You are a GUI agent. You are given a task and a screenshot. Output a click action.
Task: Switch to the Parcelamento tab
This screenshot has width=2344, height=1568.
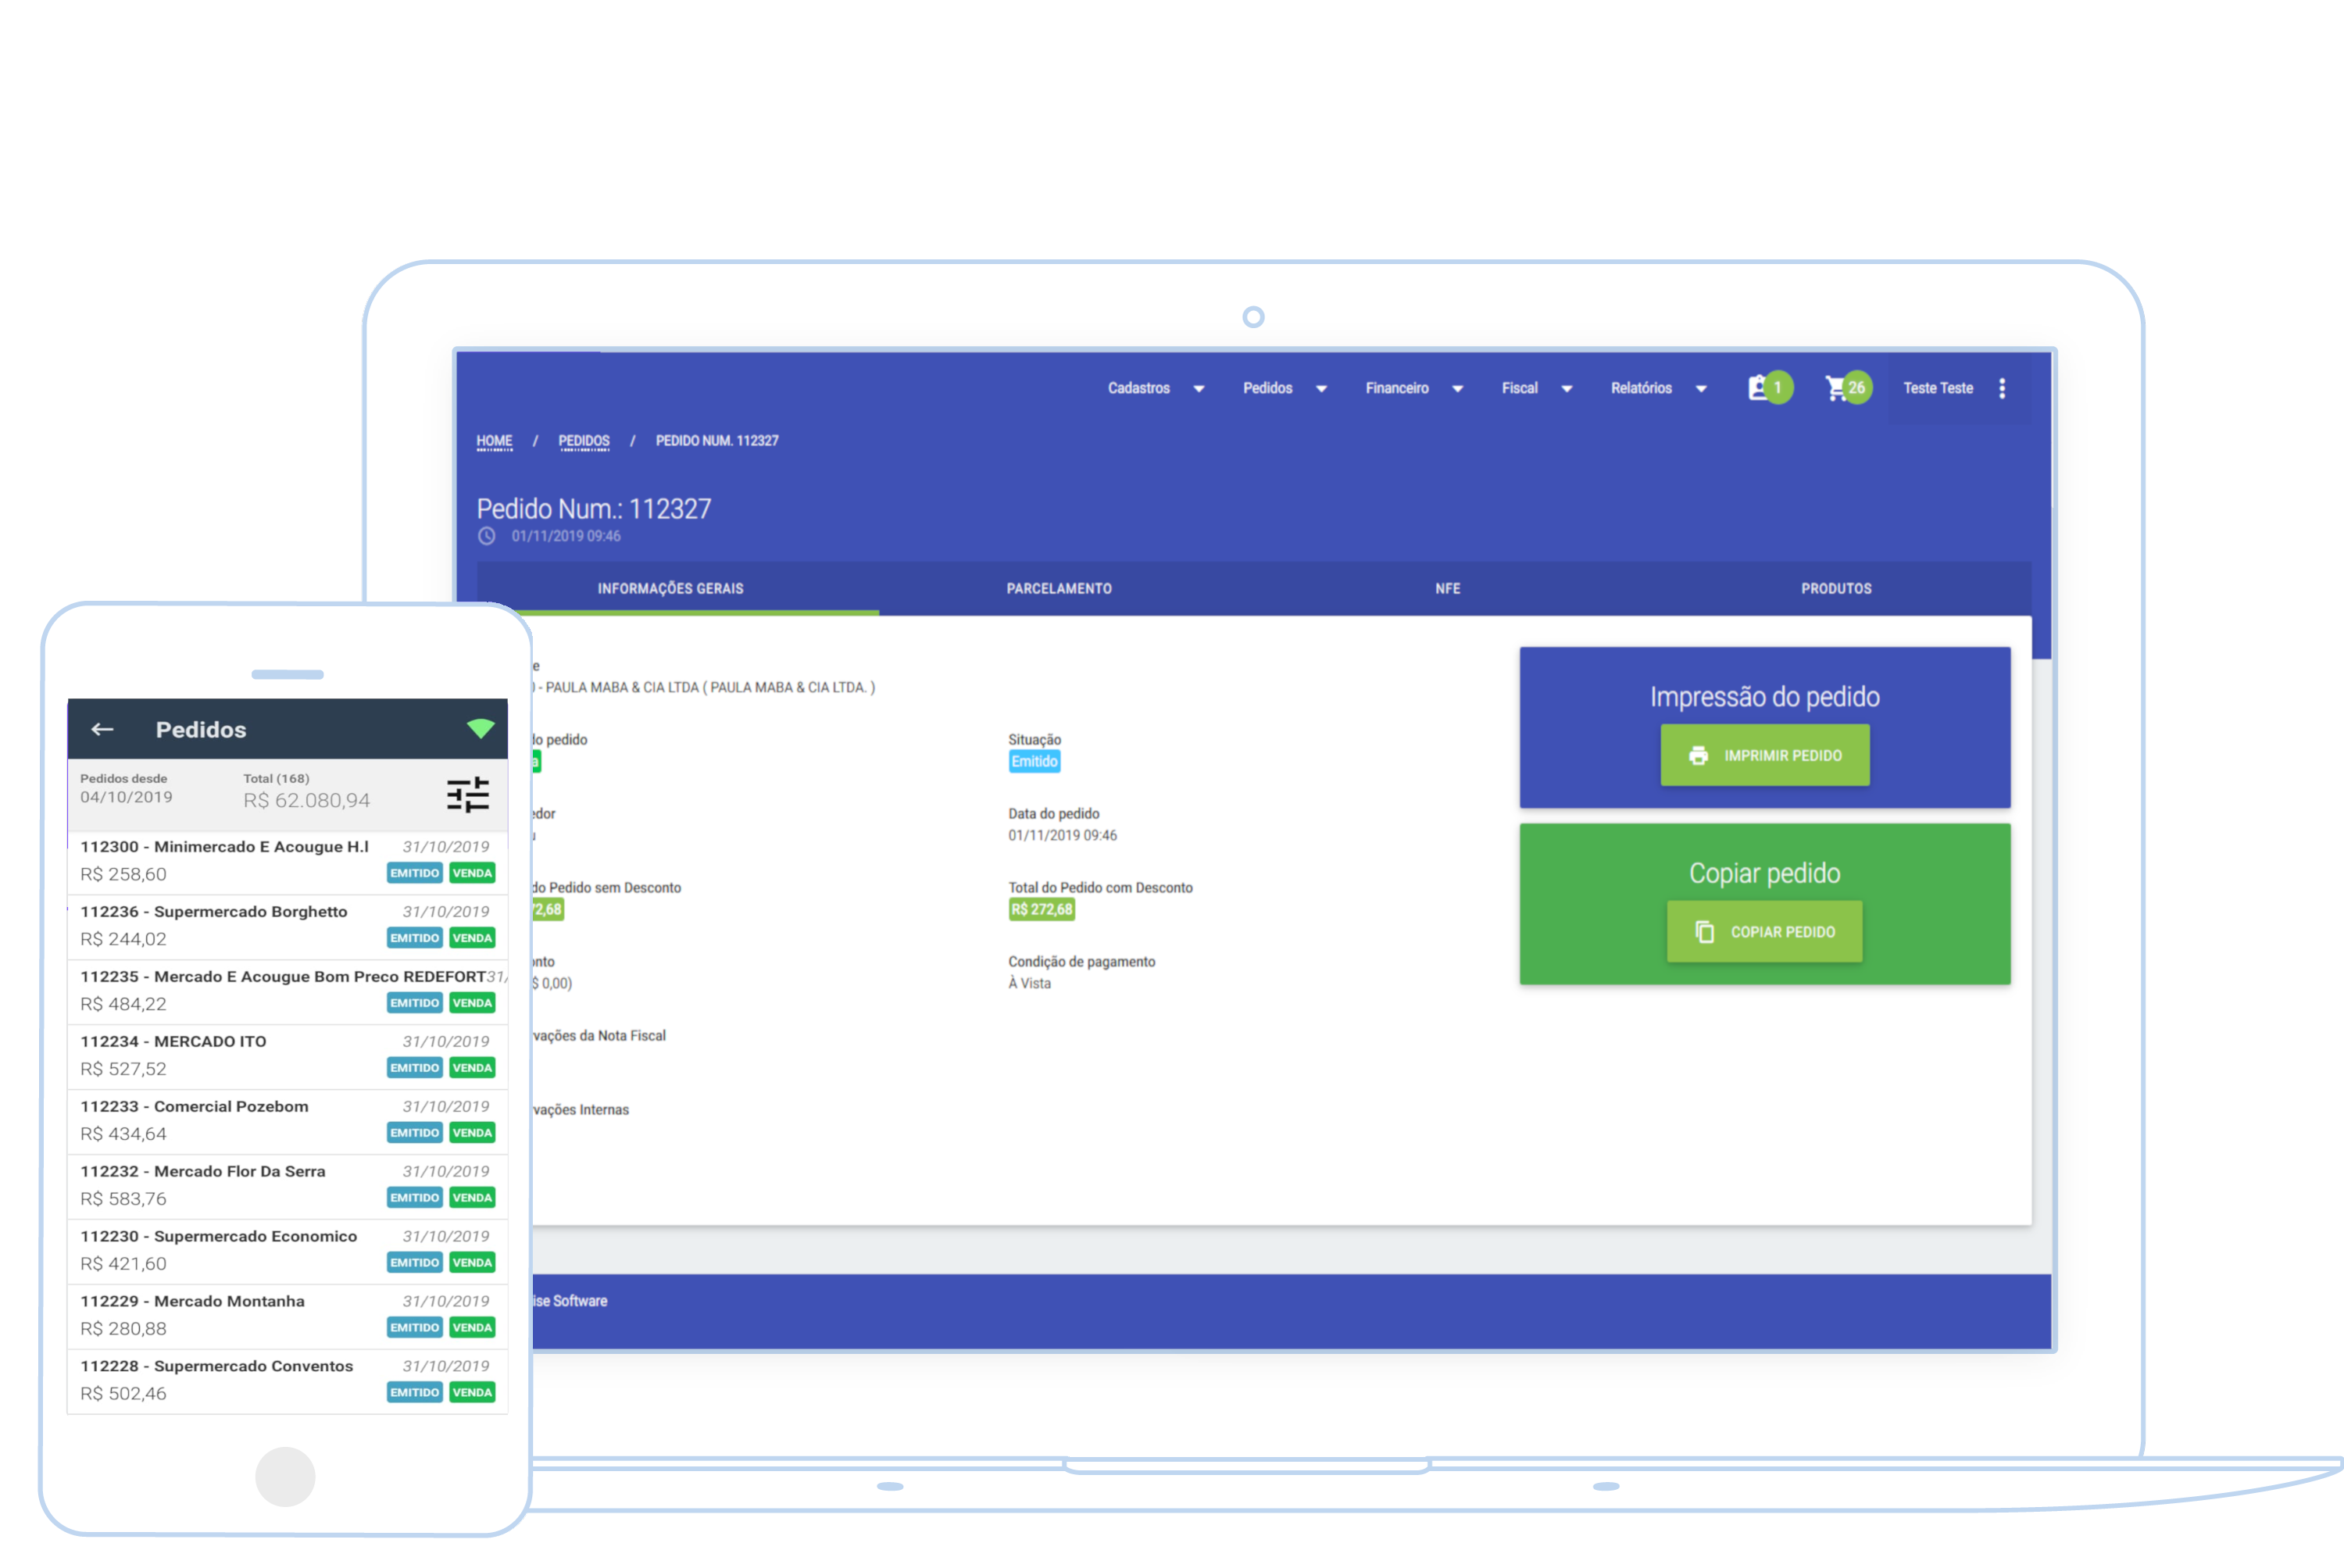tap(1058, 589)
